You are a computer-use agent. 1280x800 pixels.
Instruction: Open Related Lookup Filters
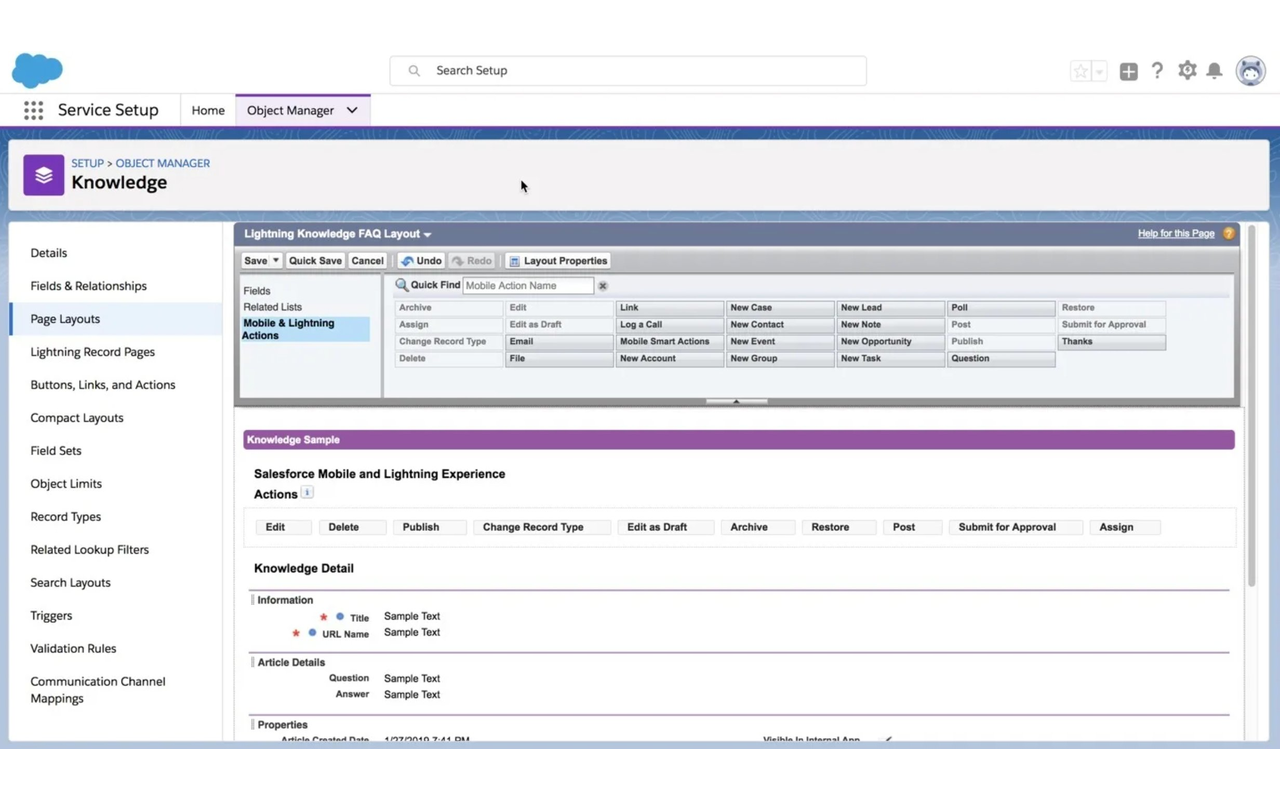pos(90,550)
